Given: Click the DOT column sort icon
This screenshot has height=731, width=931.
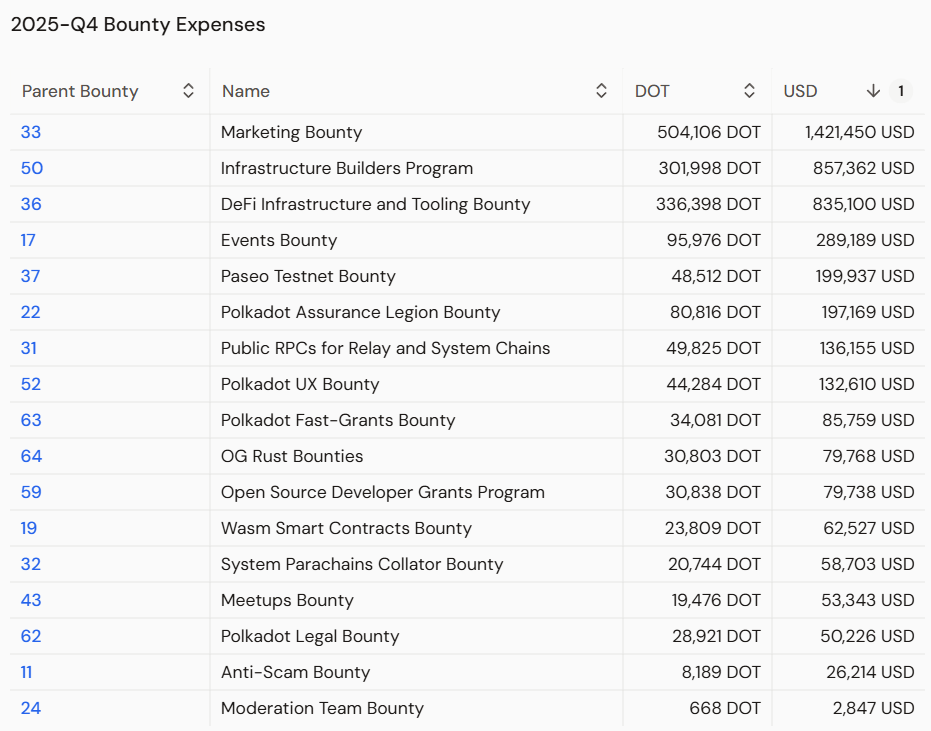Looking at the screenshot, I should pos(749,91).
